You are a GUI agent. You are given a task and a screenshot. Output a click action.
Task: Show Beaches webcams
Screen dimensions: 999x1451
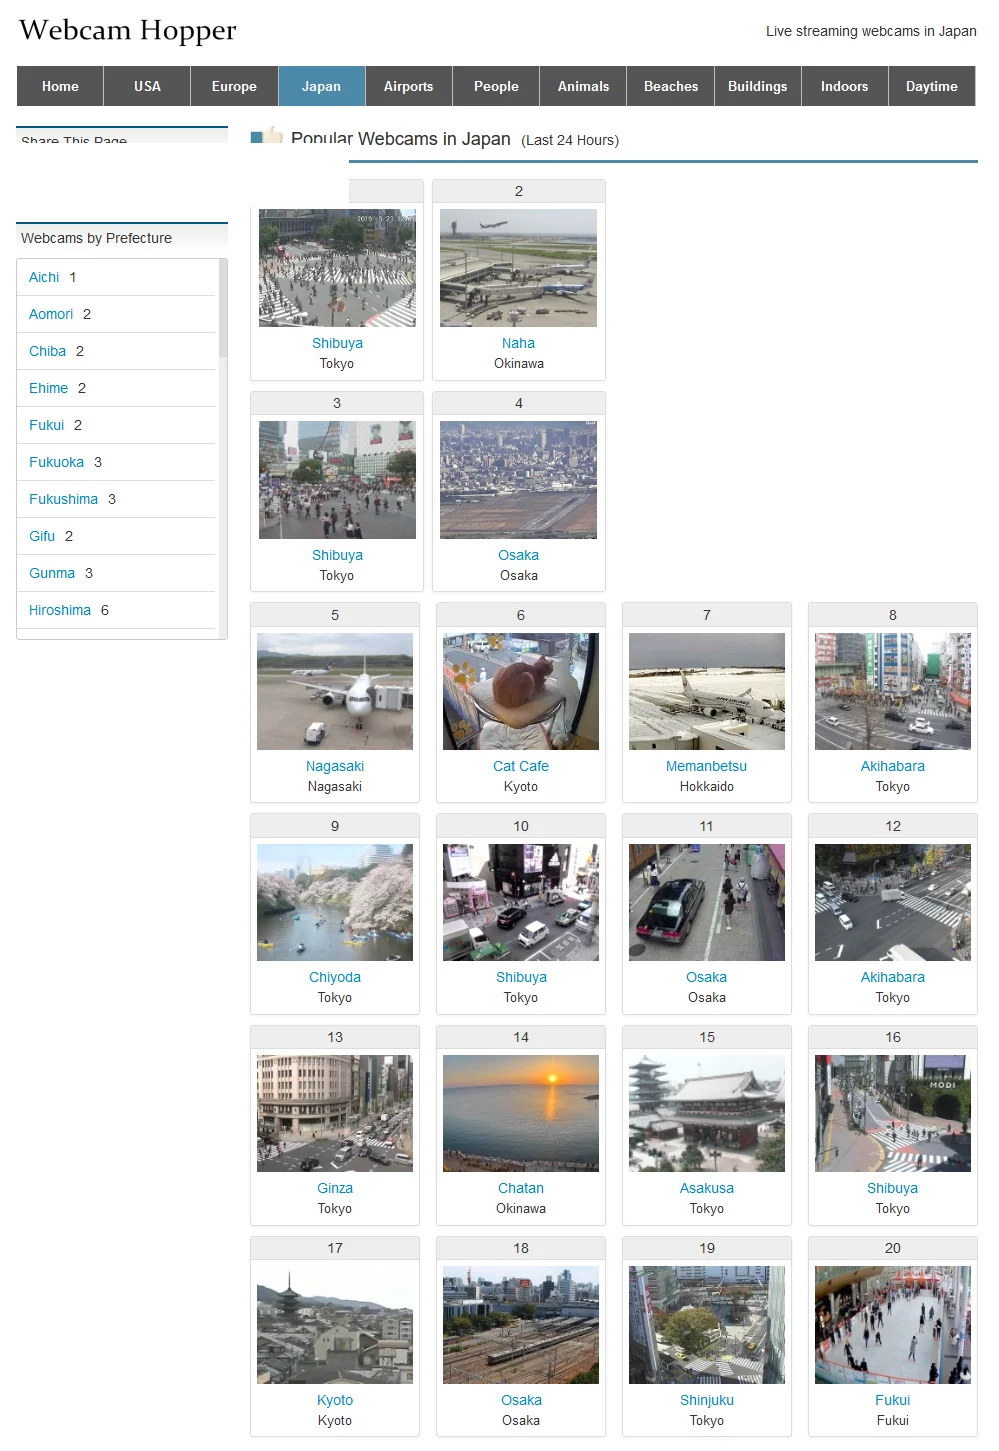tap(671, 86)
